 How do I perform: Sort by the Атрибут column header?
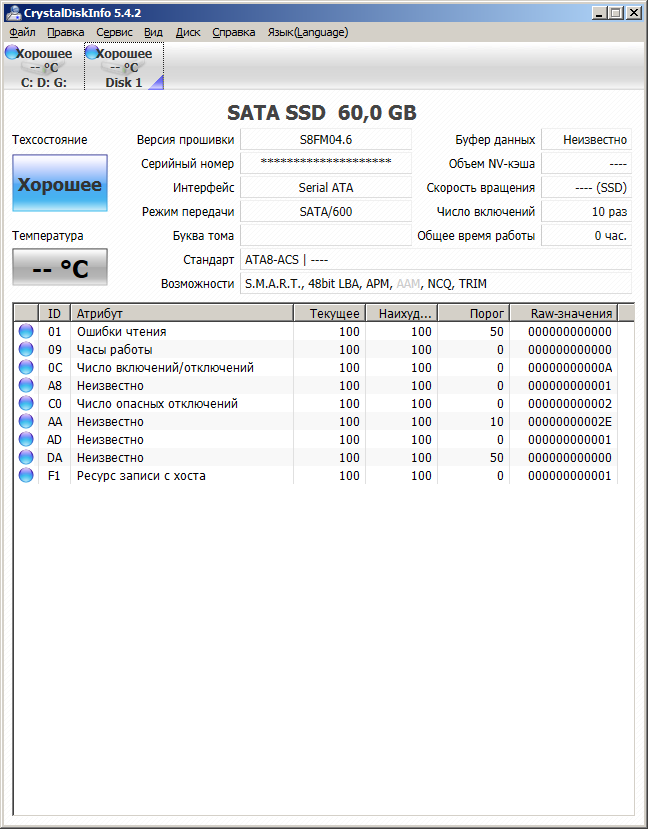[x=182, y=314]
